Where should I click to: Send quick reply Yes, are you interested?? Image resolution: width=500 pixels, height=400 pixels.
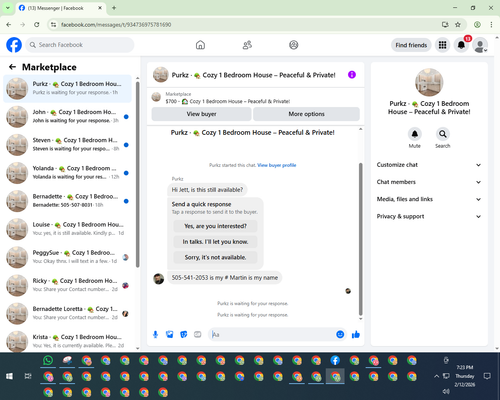point(215,226)
